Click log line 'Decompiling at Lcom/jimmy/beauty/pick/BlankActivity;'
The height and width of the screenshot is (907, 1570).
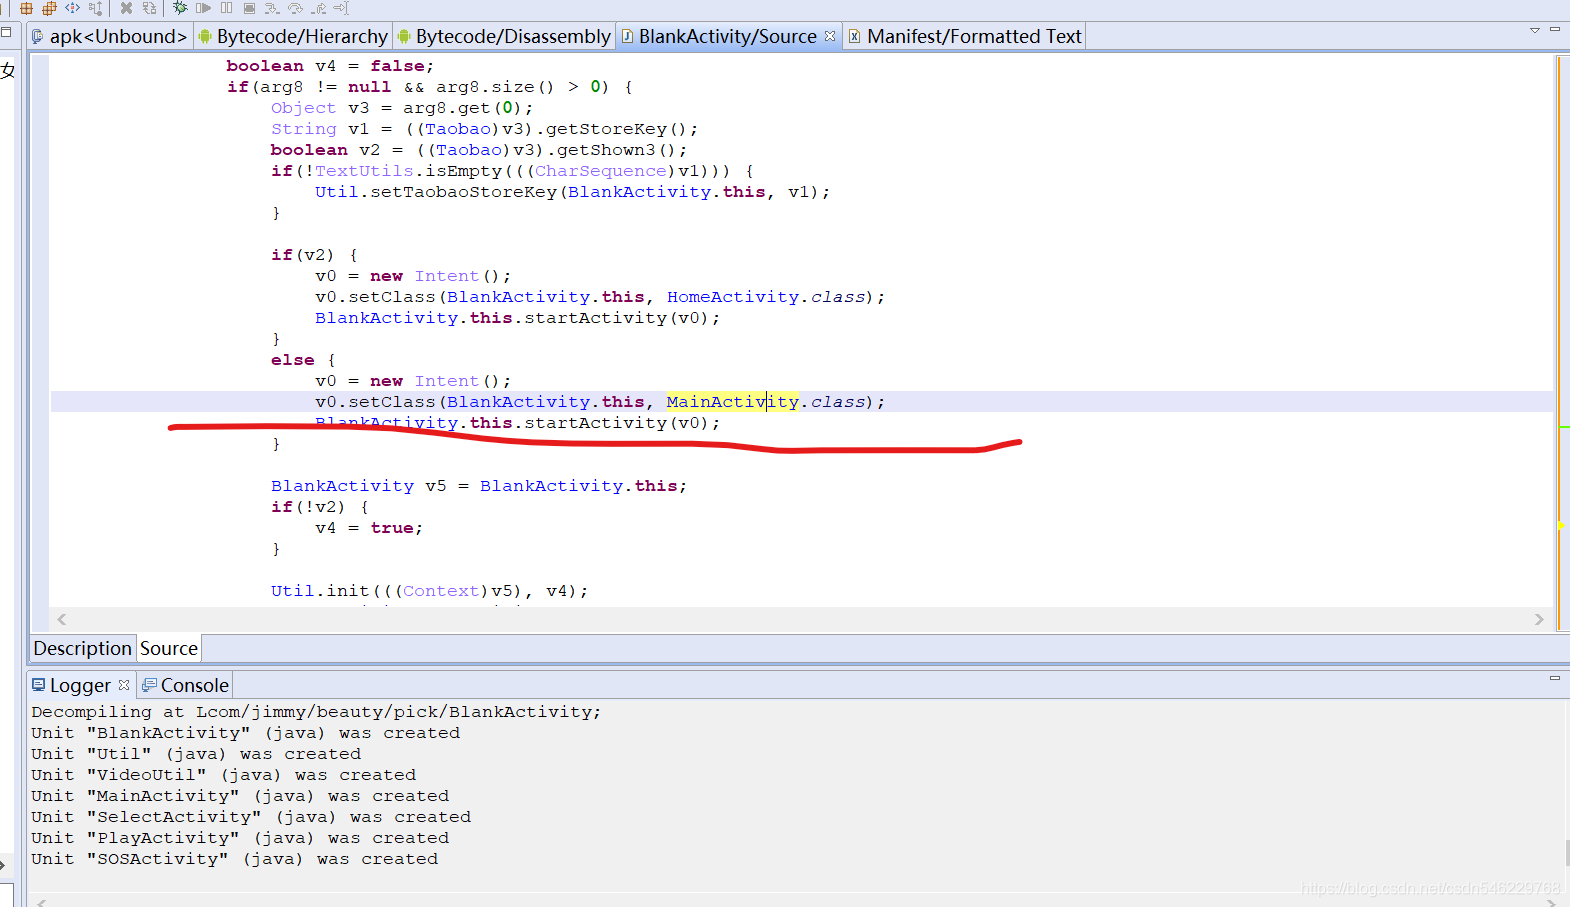tap(316, 712)
